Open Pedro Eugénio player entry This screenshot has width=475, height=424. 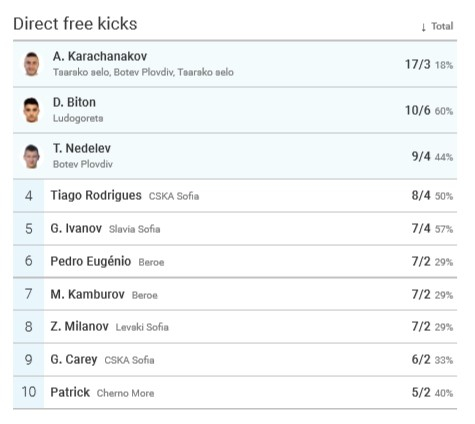[91, 261]
